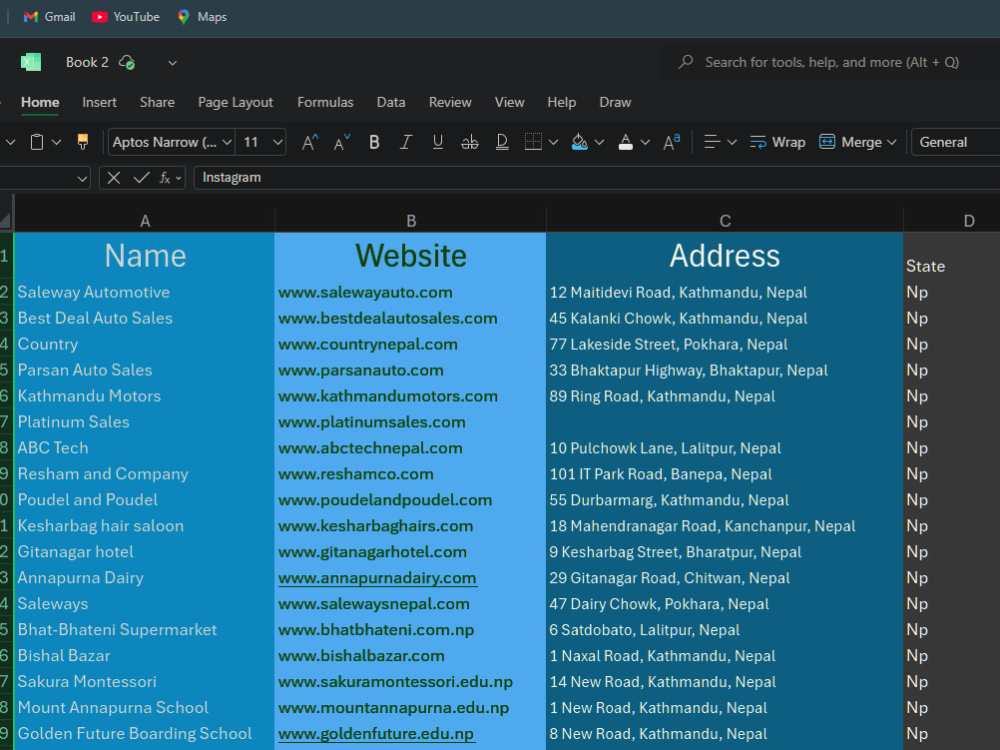Toggle italic formatting

(x=406, y=142)
